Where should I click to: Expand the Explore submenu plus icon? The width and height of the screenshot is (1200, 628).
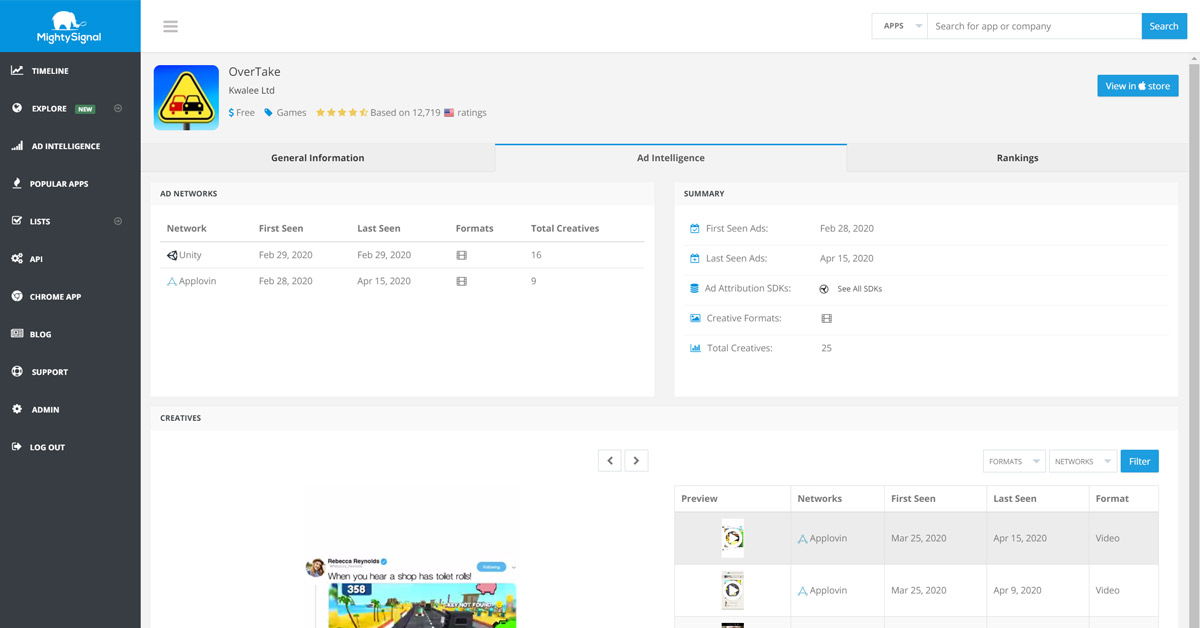click(118, 108)
